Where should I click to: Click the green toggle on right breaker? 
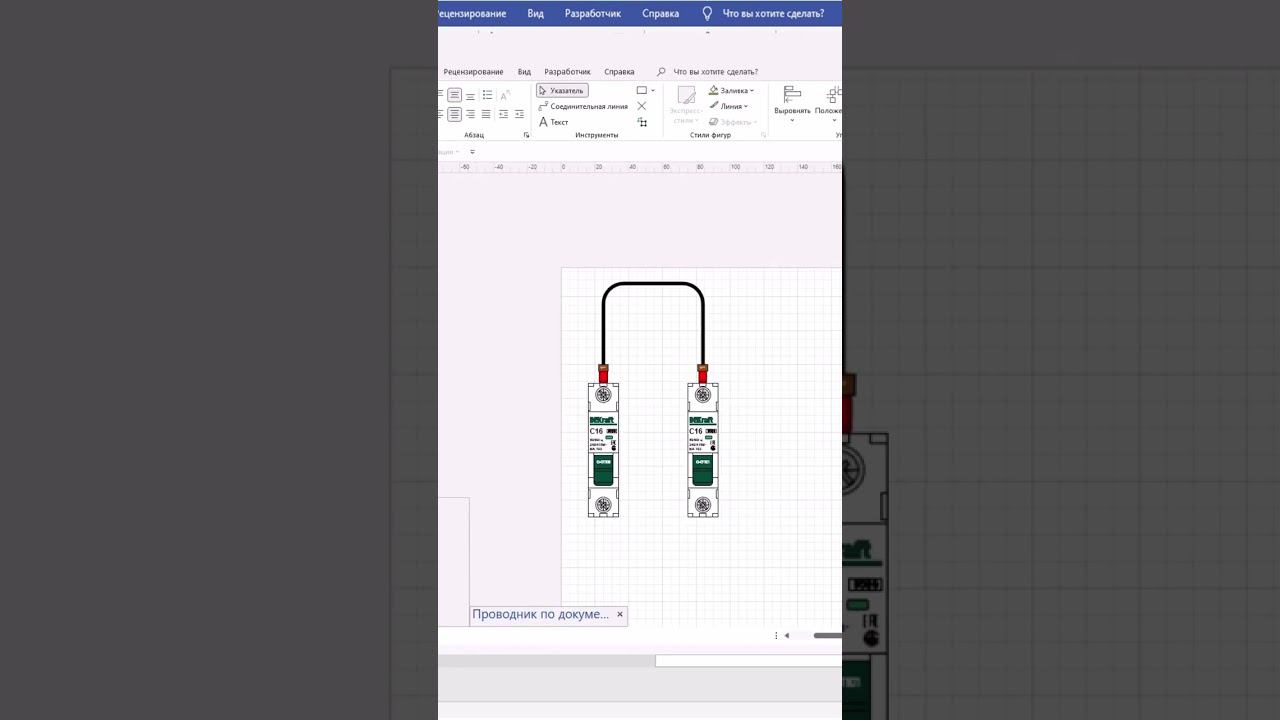coord(703,470)
